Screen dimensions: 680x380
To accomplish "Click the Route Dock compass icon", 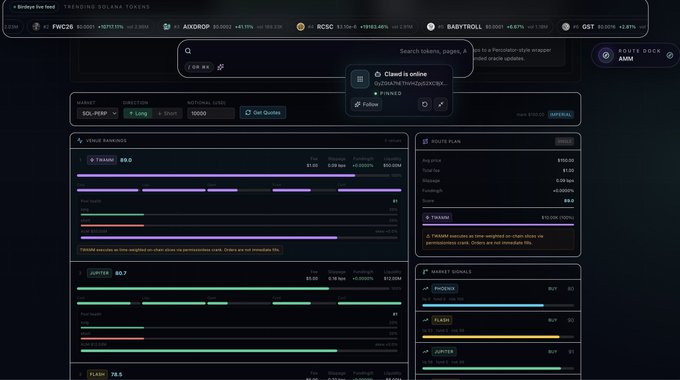I will point(606,55).
